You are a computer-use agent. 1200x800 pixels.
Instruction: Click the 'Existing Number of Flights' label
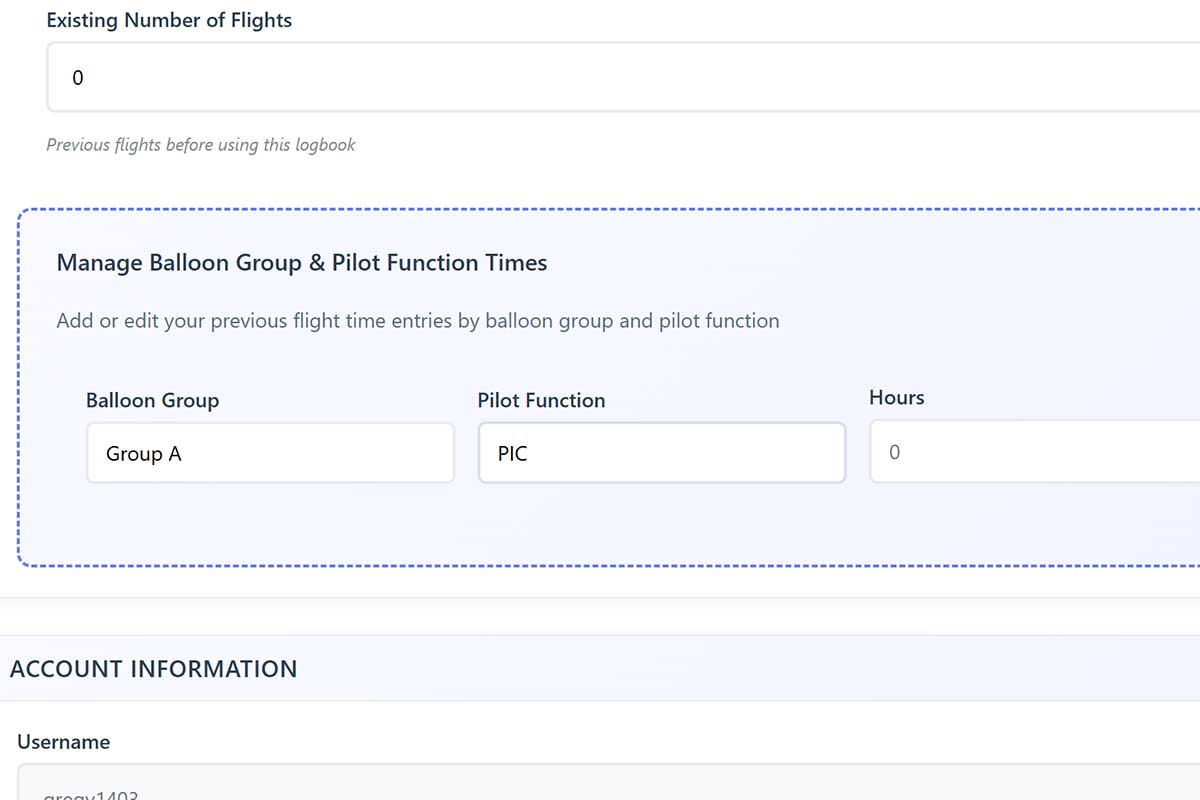[x=169, y=20]
